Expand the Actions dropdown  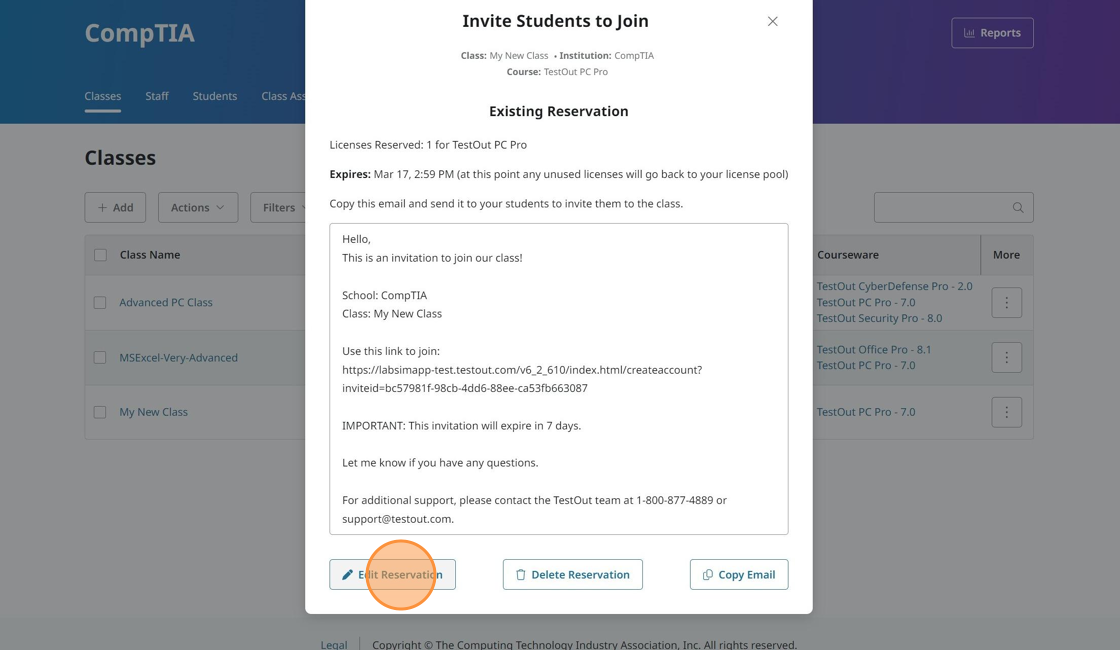(x=198, y=207)
